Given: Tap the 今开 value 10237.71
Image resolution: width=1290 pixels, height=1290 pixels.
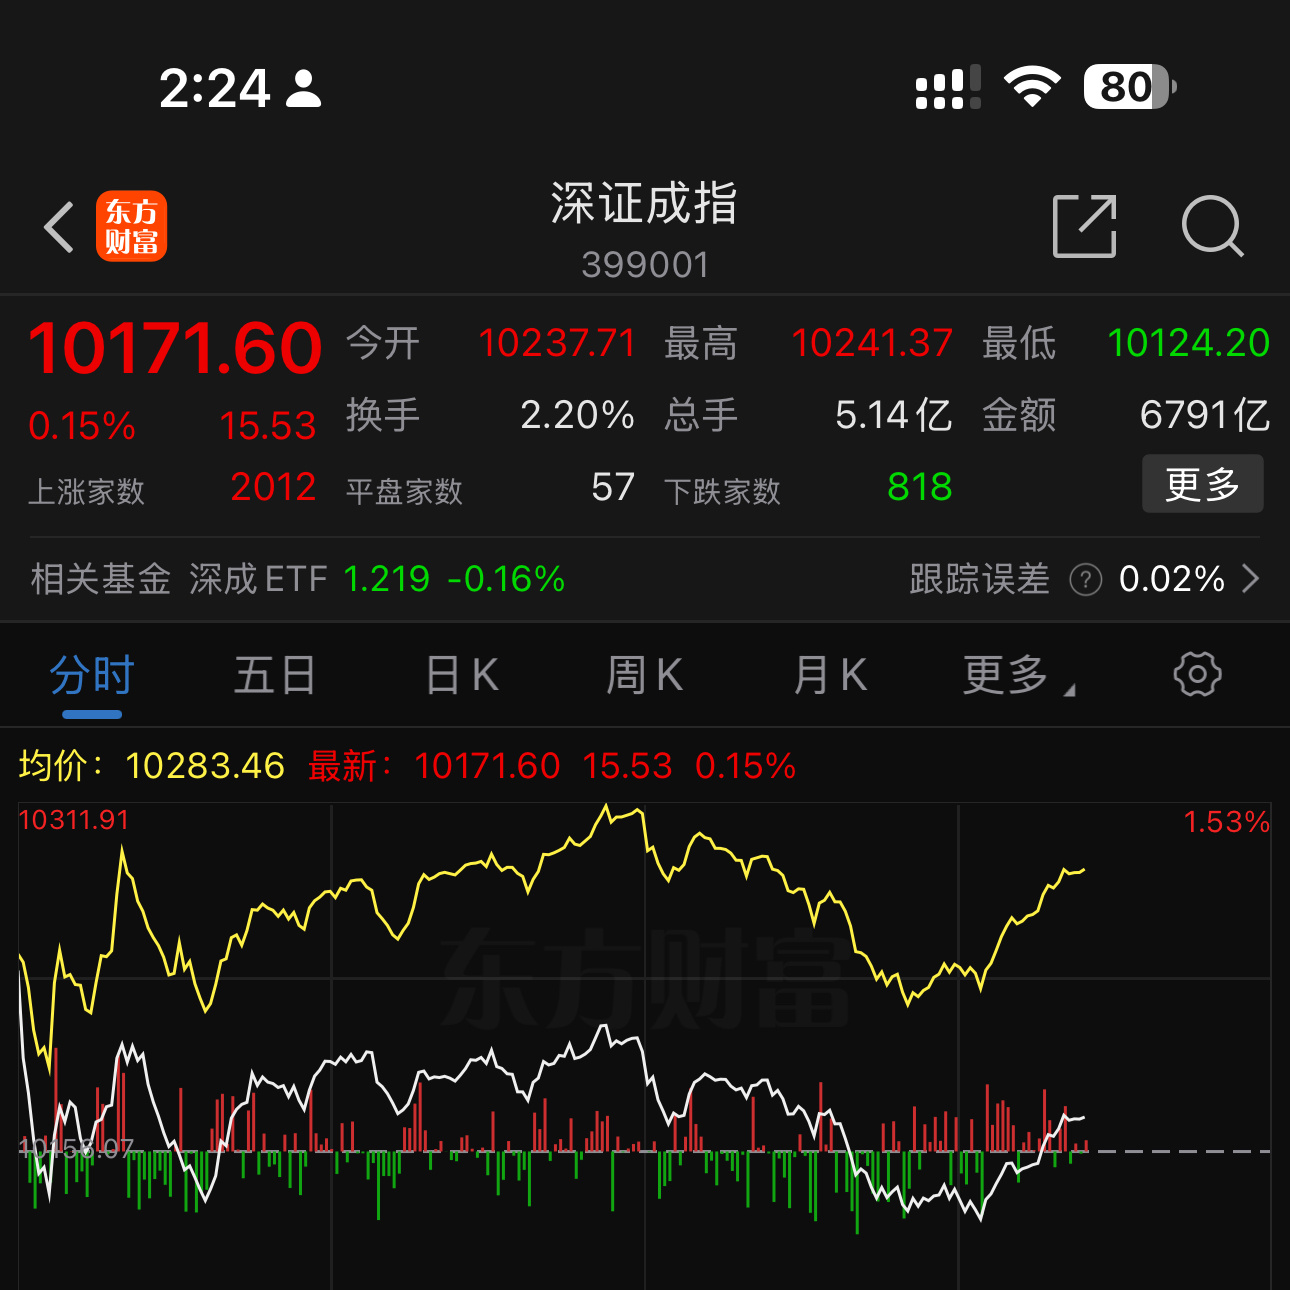Looking at the screenshot, I should click(557, 343).
